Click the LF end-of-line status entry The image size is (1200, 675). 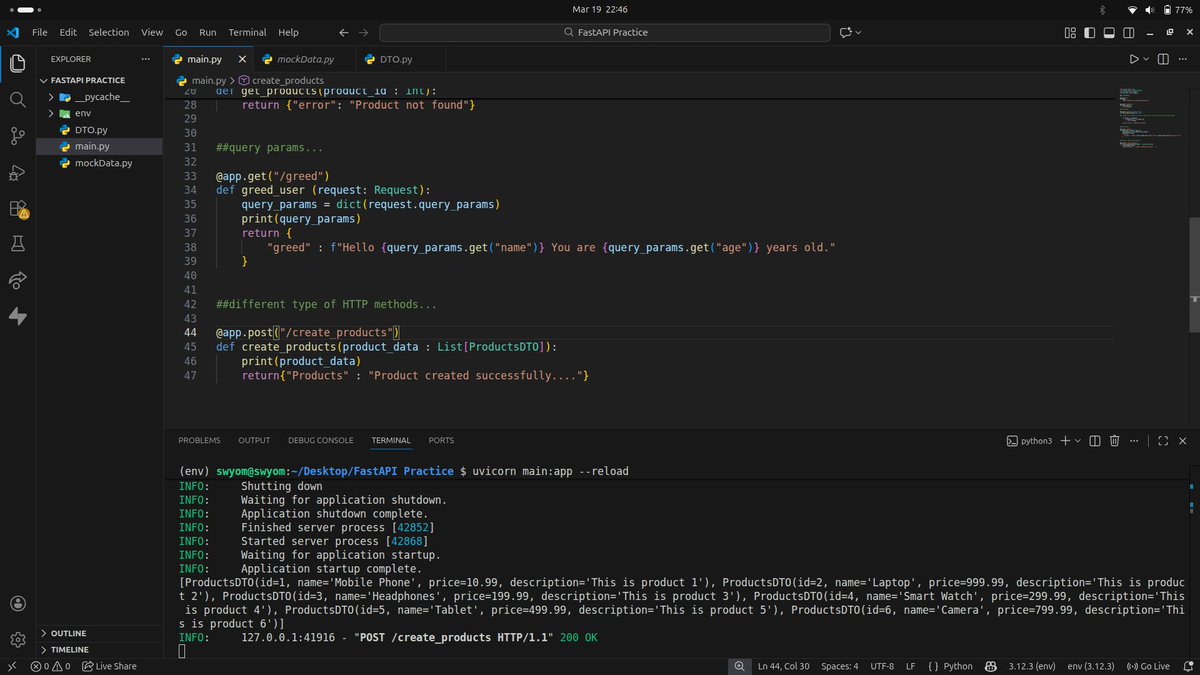click(911, 666)
